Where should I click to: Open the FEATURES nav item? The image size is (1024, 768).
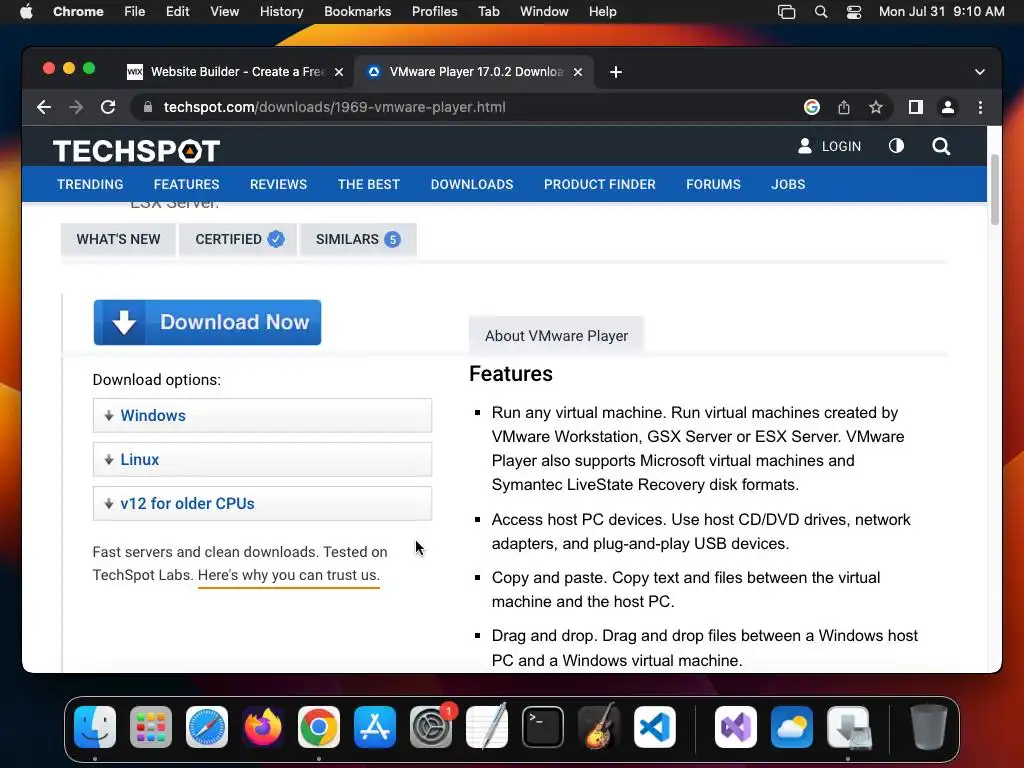(x=187, y=184)
